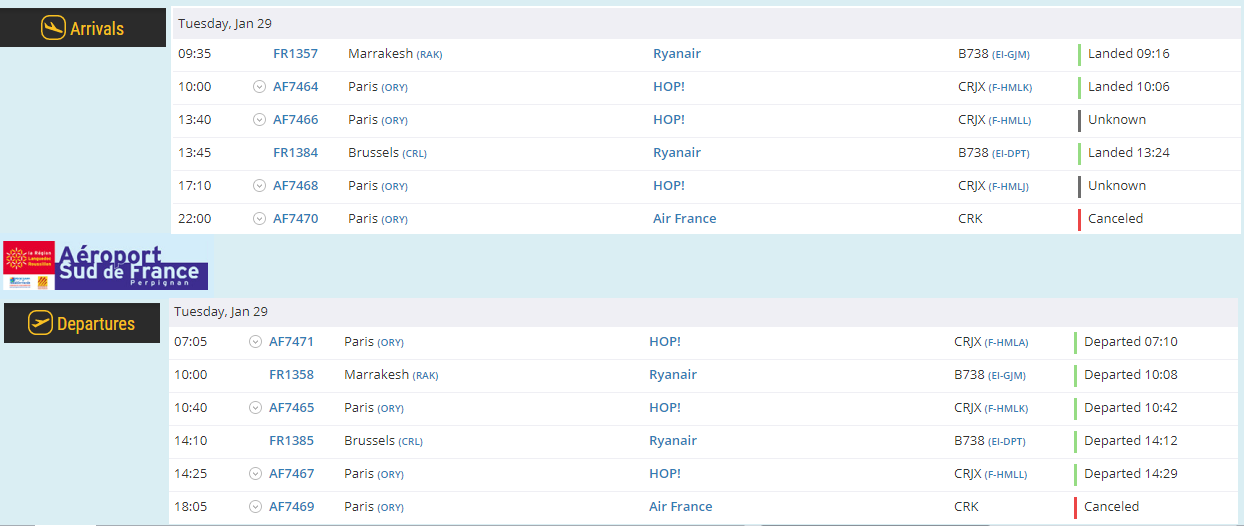Click the Arrivals plane icon
The image size is (1244, 526).
(53, 28)
